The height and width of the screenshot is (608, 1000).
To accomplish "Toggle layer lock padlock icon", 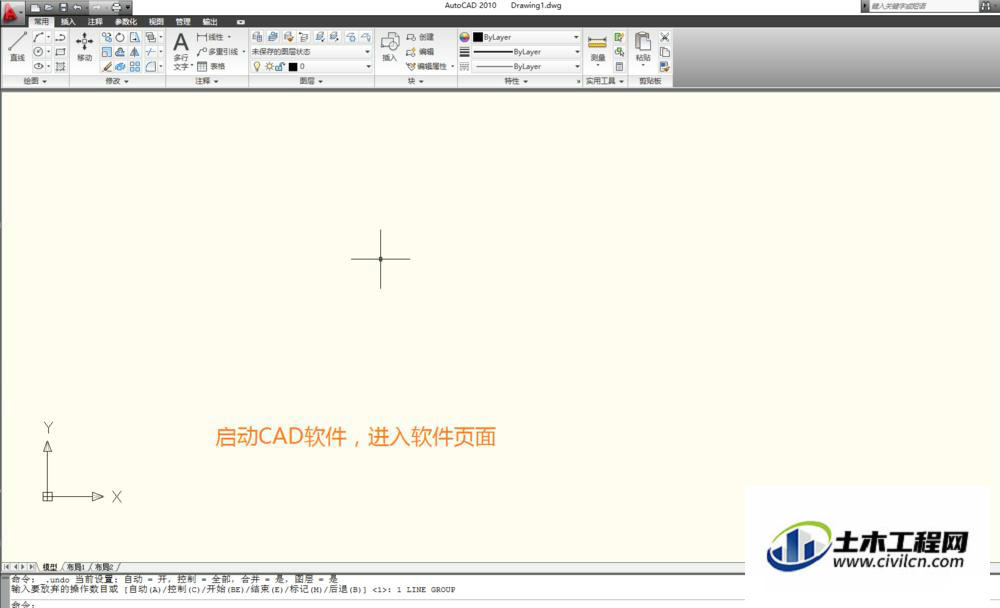I will click(x=279, y=66).
